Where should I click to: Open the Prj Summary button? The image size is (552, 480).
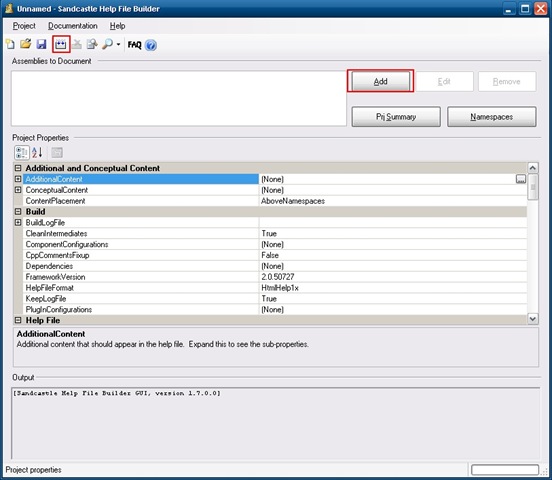396,117
